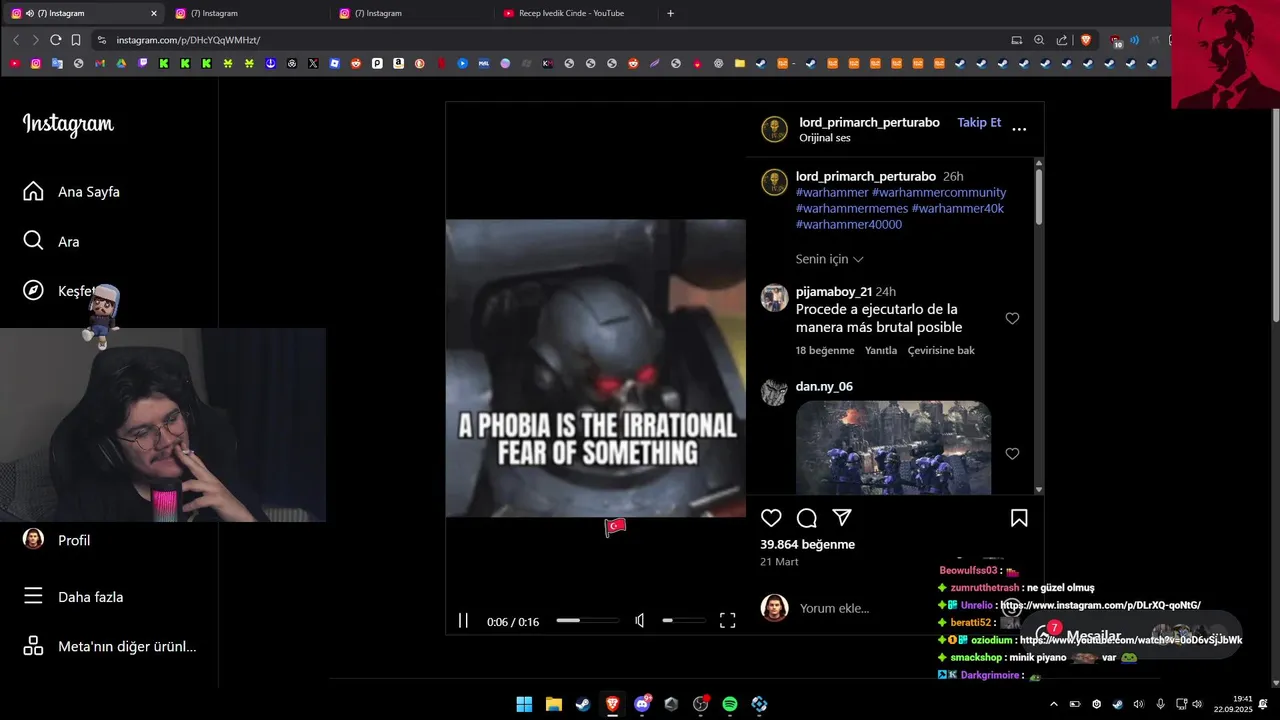Share the post with paper plane icon

pos(842,518)
